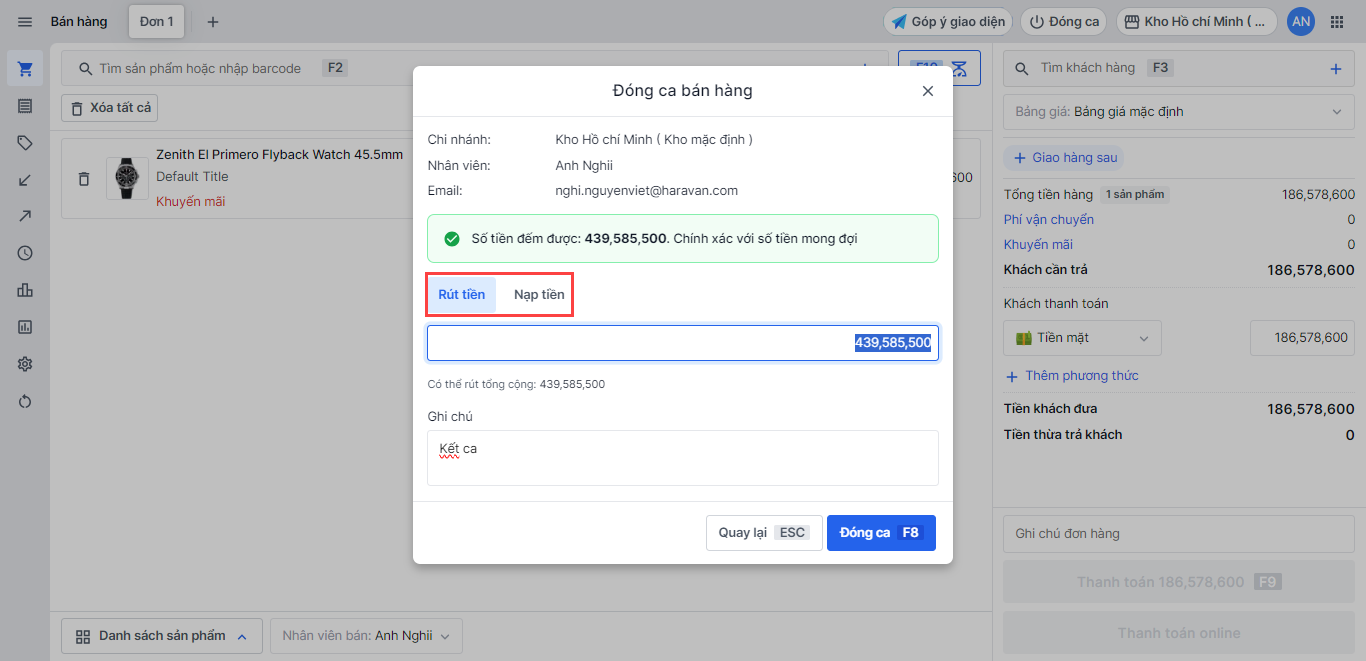Expand the Bảng giá mặc định dropdown
The width and height of the screenshot is (1366, 661).
coord(1178,112)
